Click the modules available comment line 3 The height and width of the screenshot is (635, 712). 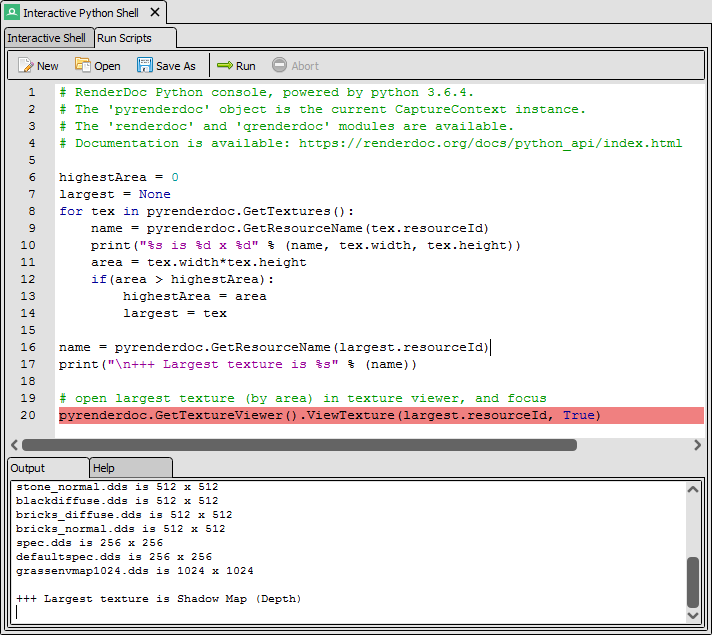pos(286,126)
